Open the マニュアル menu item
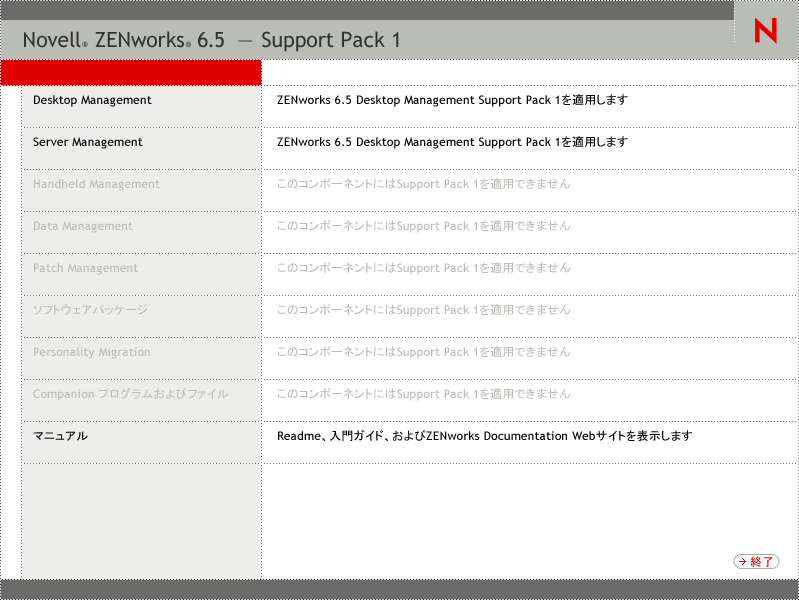The image size is (799, 600). tap(60, 436)
